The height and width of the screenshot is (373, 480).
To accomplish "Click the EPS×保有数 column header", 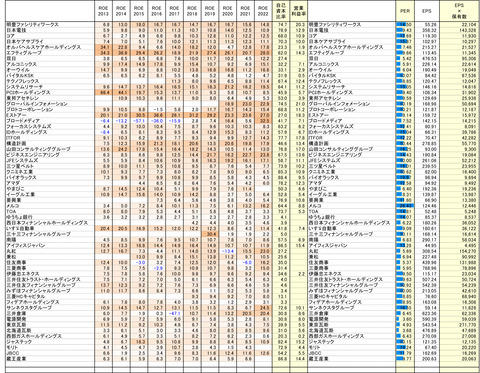I will coord(459,11).
